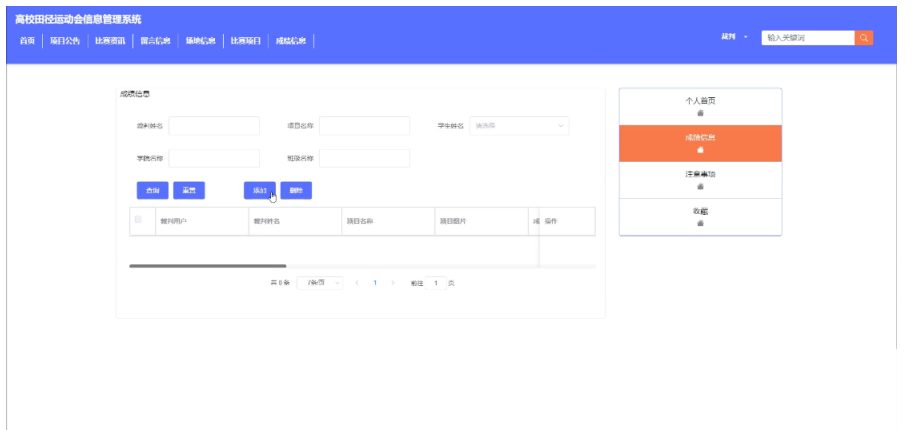The width and height of the screenshot is (913, 446).
Task: Go to previous page arrow in pagination
Action: (x=356, y=283)
